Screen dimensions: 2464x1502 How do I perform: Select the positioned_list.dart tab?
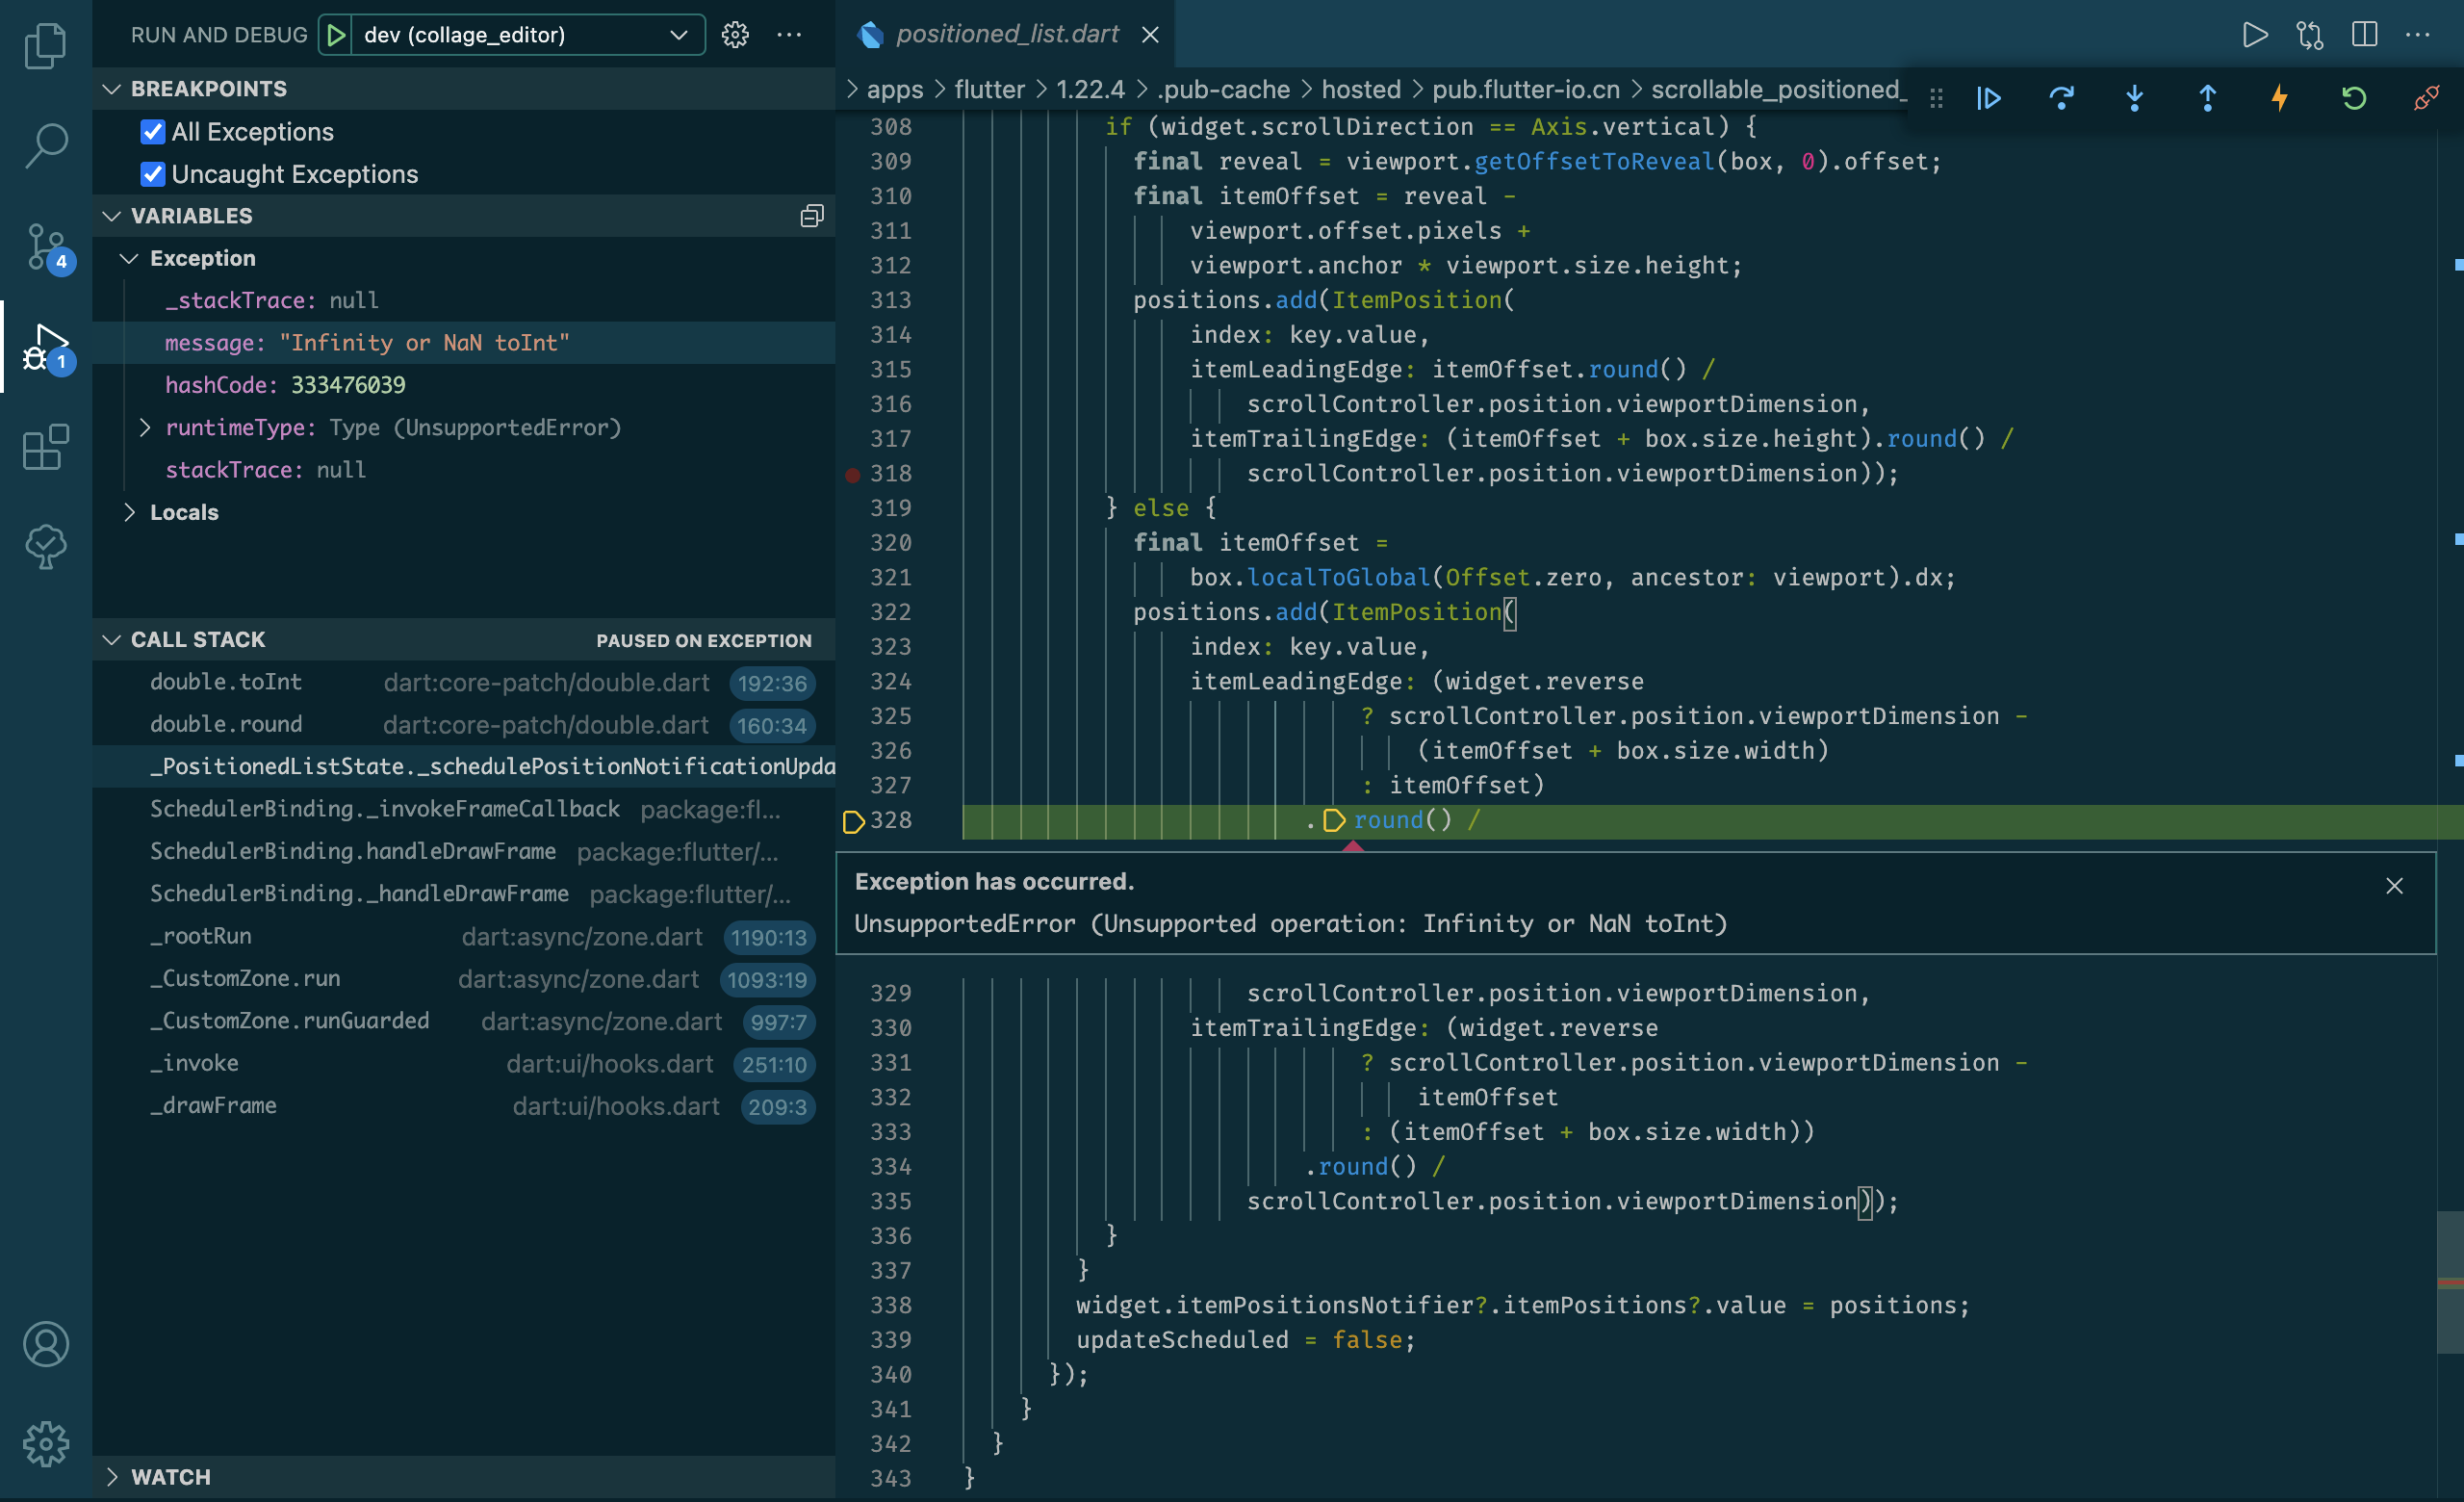click(x=1007, y=33)
